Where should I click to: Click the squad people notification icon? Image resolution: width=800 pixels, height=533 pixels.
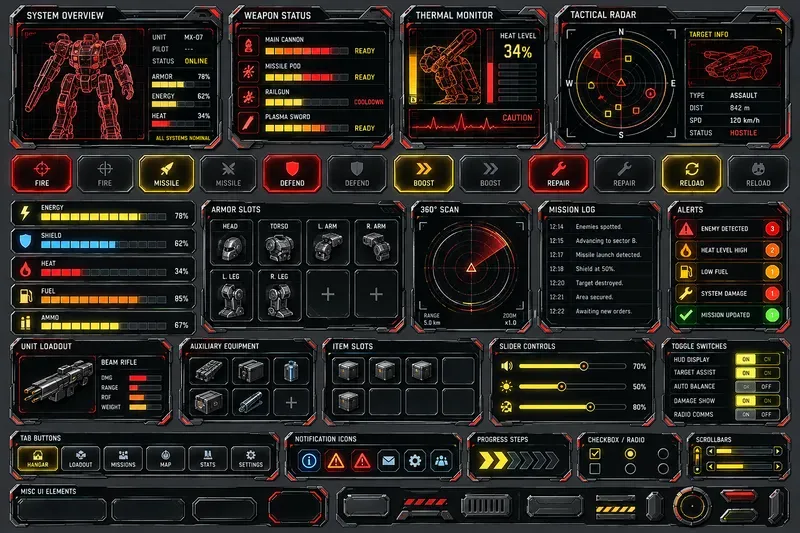click(x=441, y=461)
